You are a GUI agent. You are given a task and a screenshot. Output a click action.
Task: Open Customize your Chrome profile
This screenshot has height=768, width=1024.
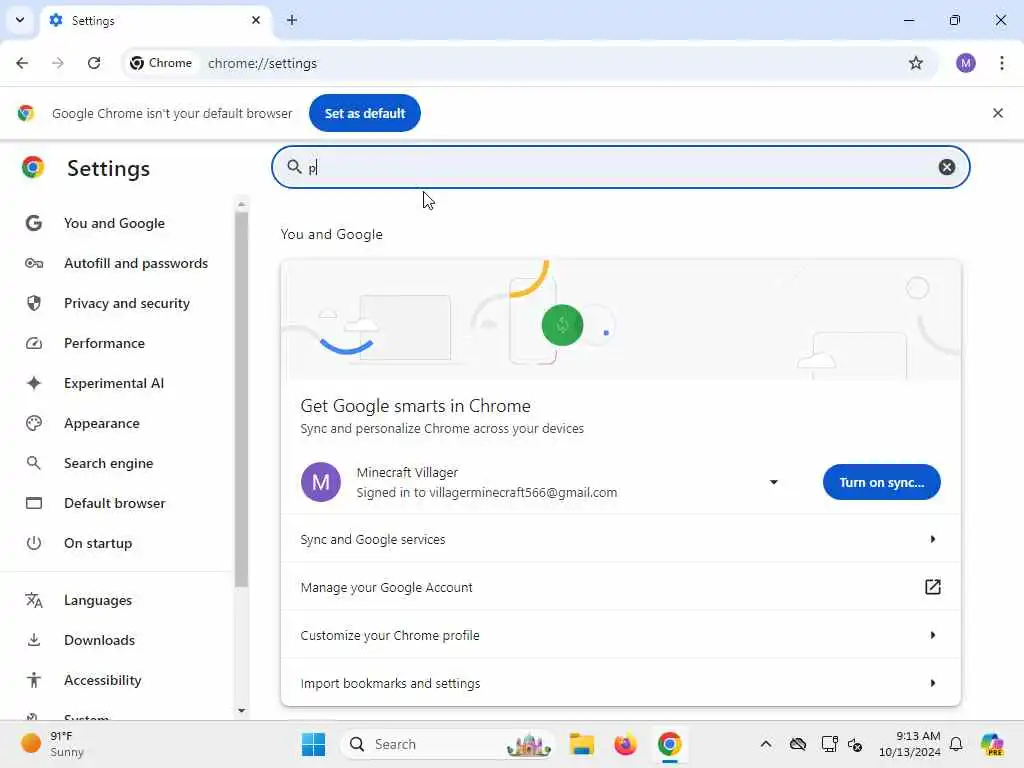pyautogui.click(x=620, y=635)
